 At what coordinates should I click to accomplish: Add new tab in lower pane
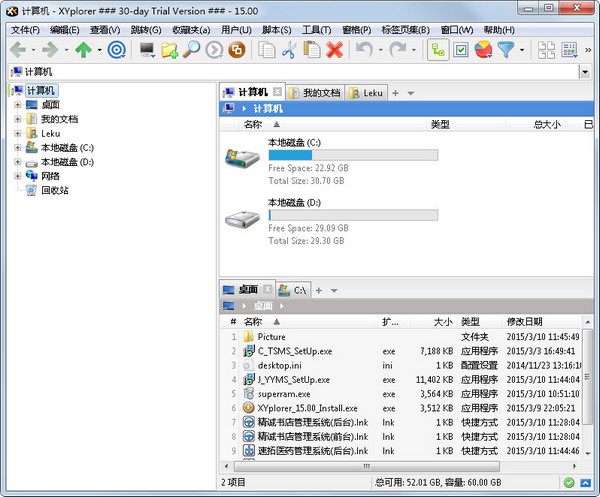point(319,291)
